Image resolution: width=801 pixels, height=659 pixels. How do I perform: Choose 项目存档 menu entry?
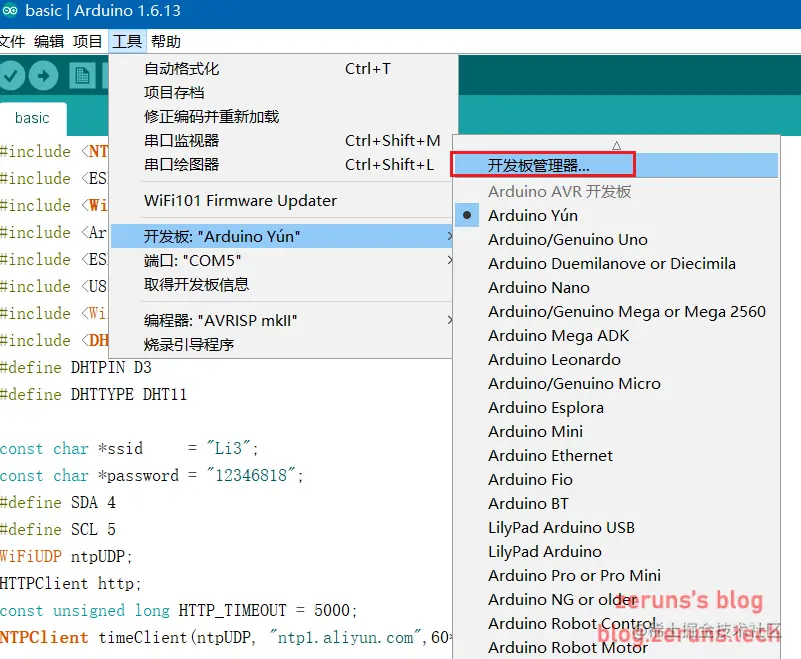click(x=281, y=92)
